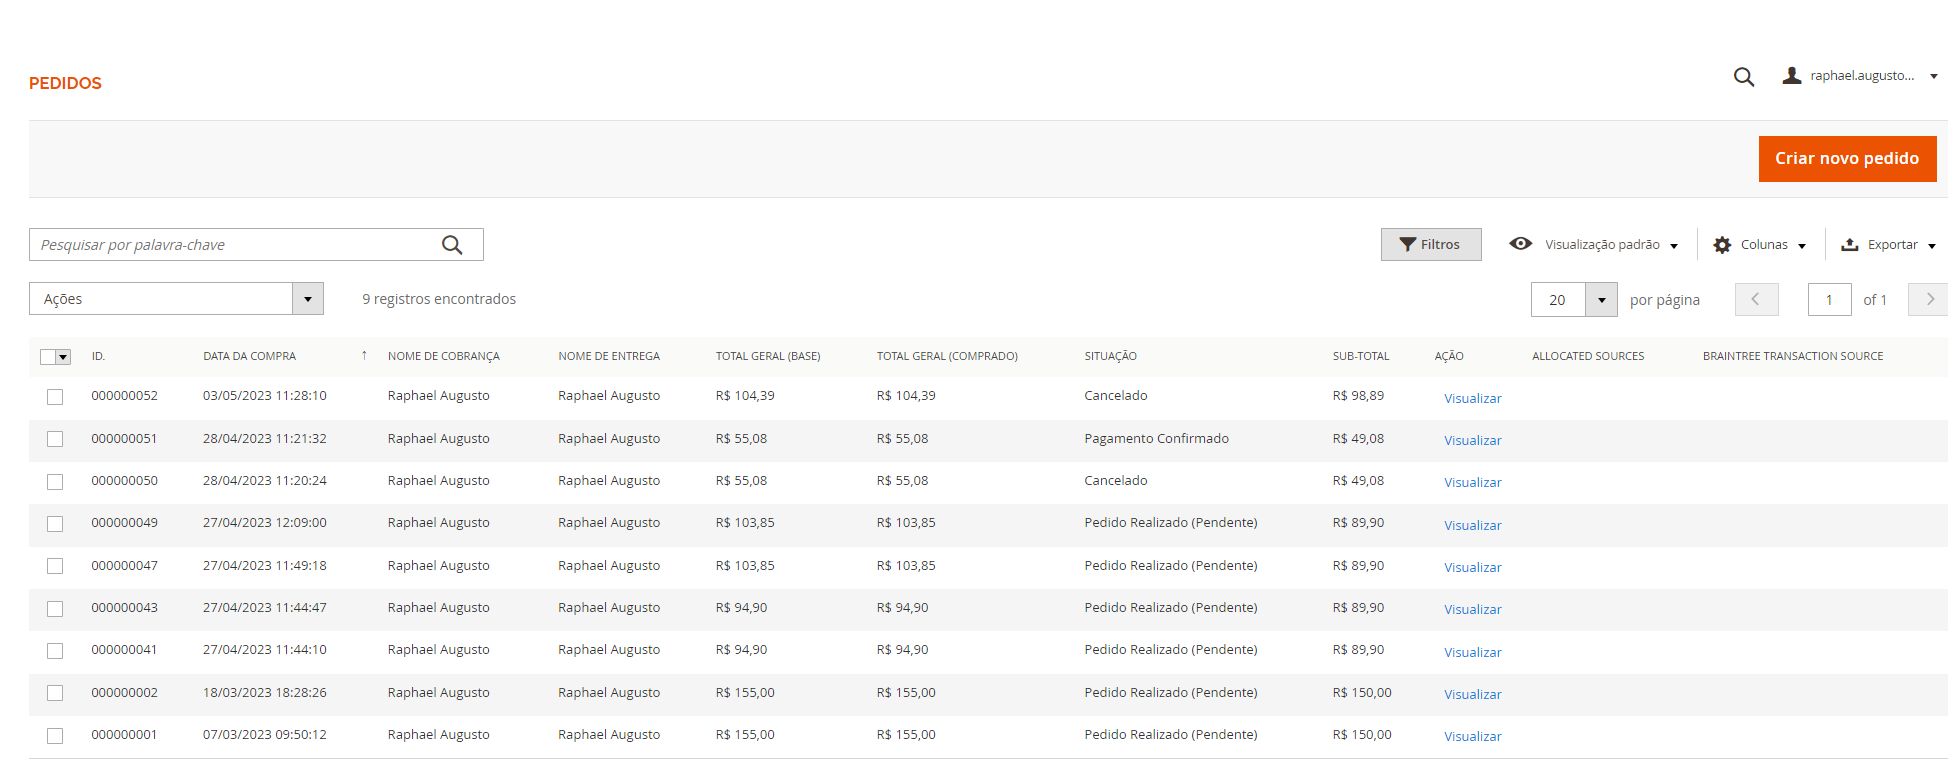Screen dimensions: 1948x764
Task: Open Visualizar link for order 000000051
Action: pyautogui.click(x=1472, y=441)
